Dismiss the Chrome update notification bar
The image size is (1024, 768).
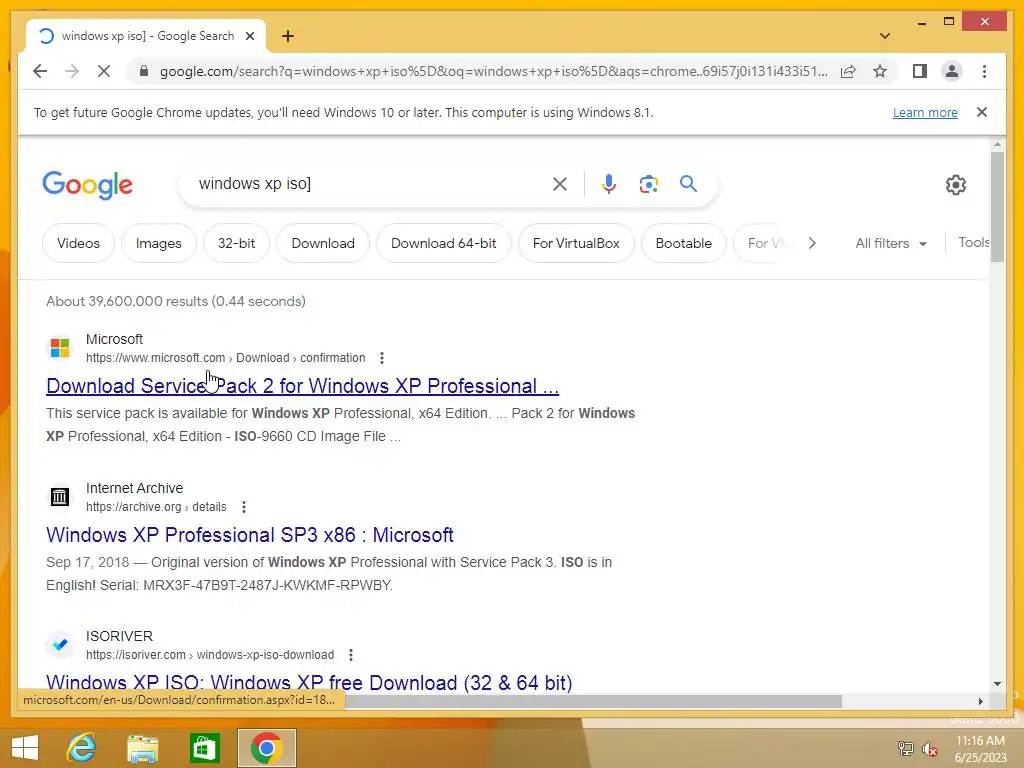[x=982, y=112]
